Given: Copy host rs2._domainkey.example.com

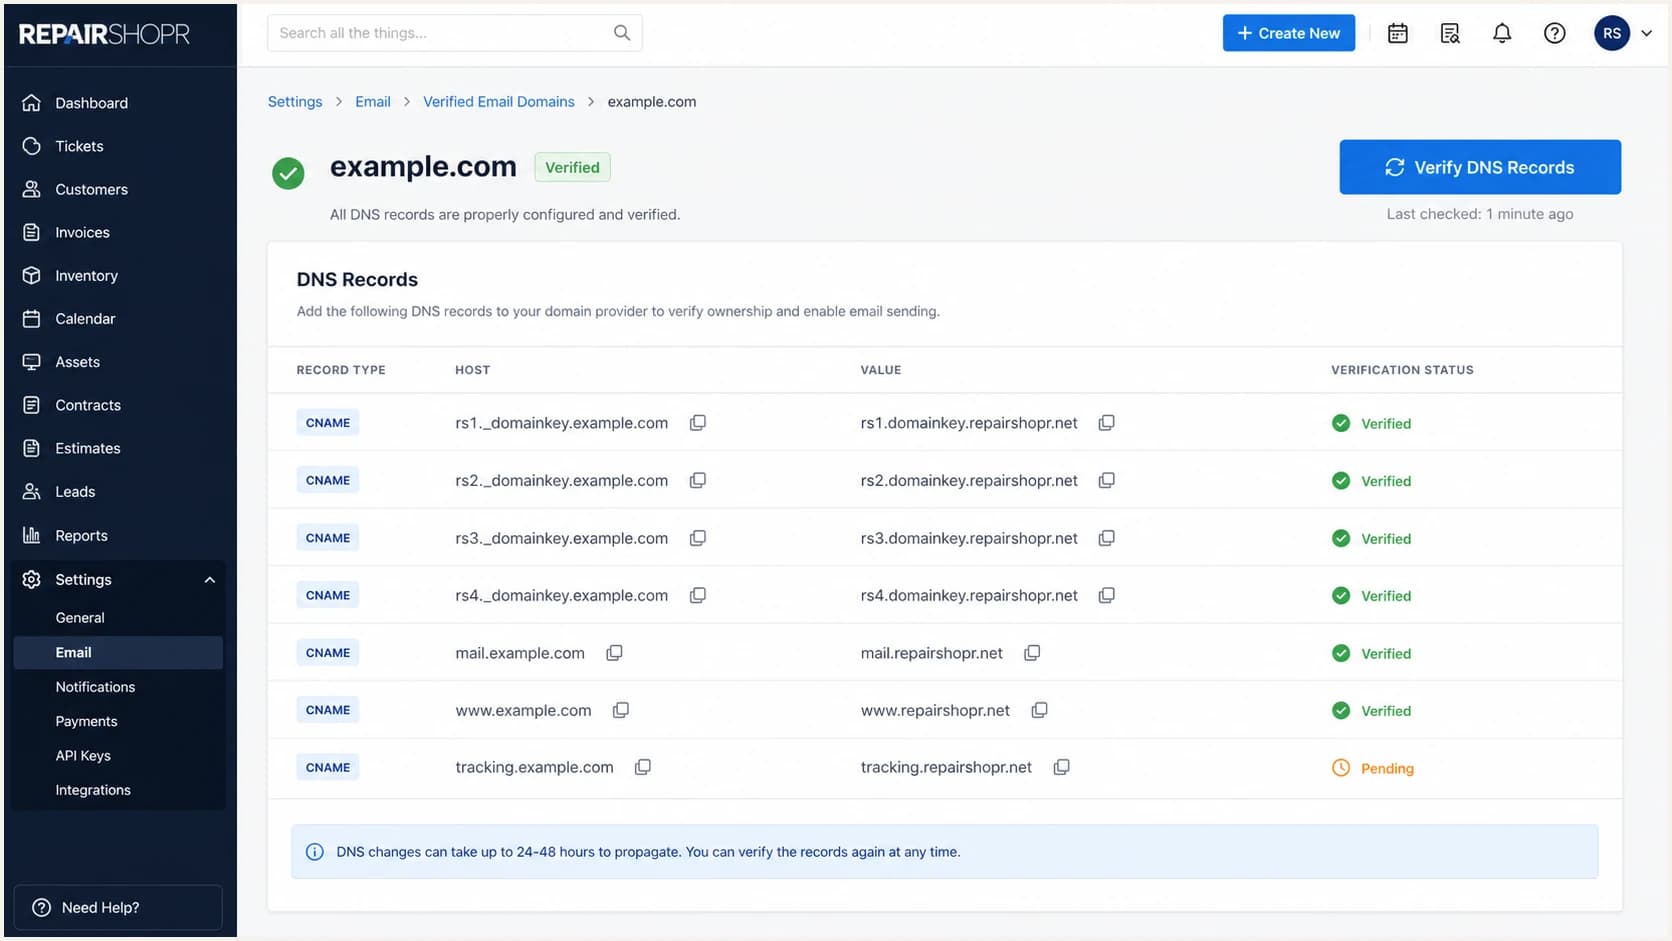Looking at the screenshot, I should coord(698,480).
